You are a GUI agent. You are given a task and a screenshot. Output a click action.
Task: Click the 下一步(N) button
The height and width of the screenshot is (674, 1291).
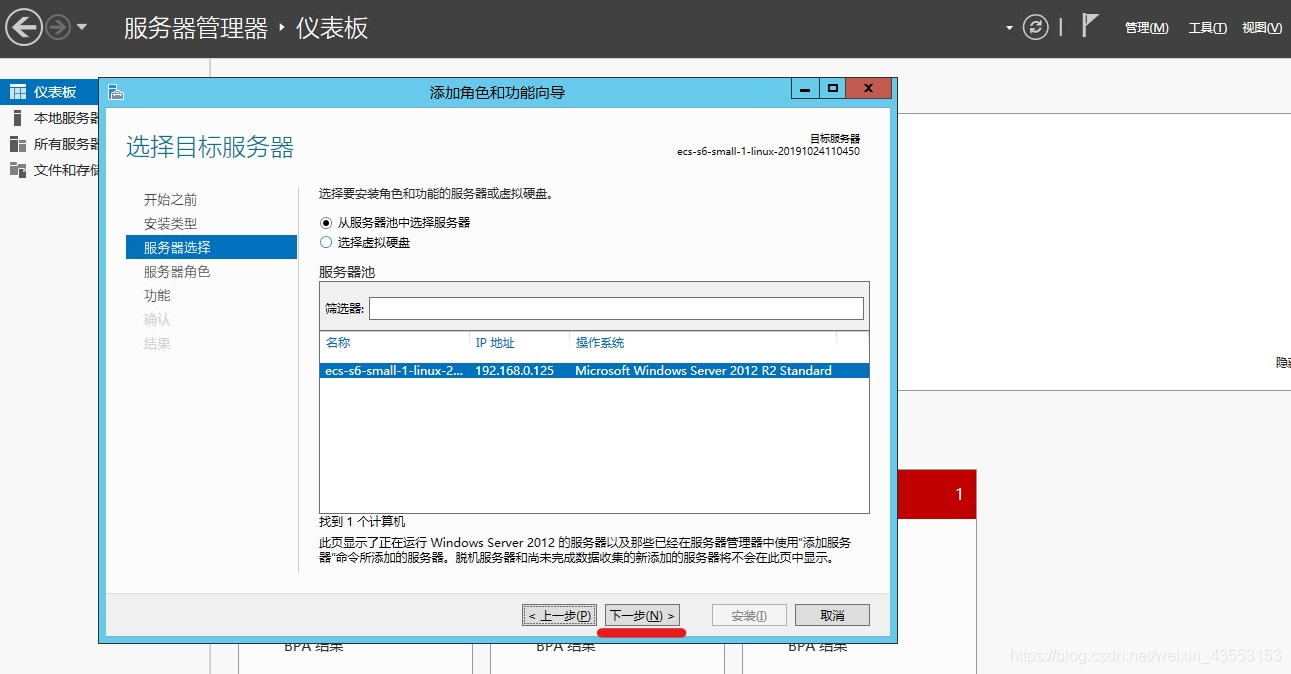(x=640, y=614)
